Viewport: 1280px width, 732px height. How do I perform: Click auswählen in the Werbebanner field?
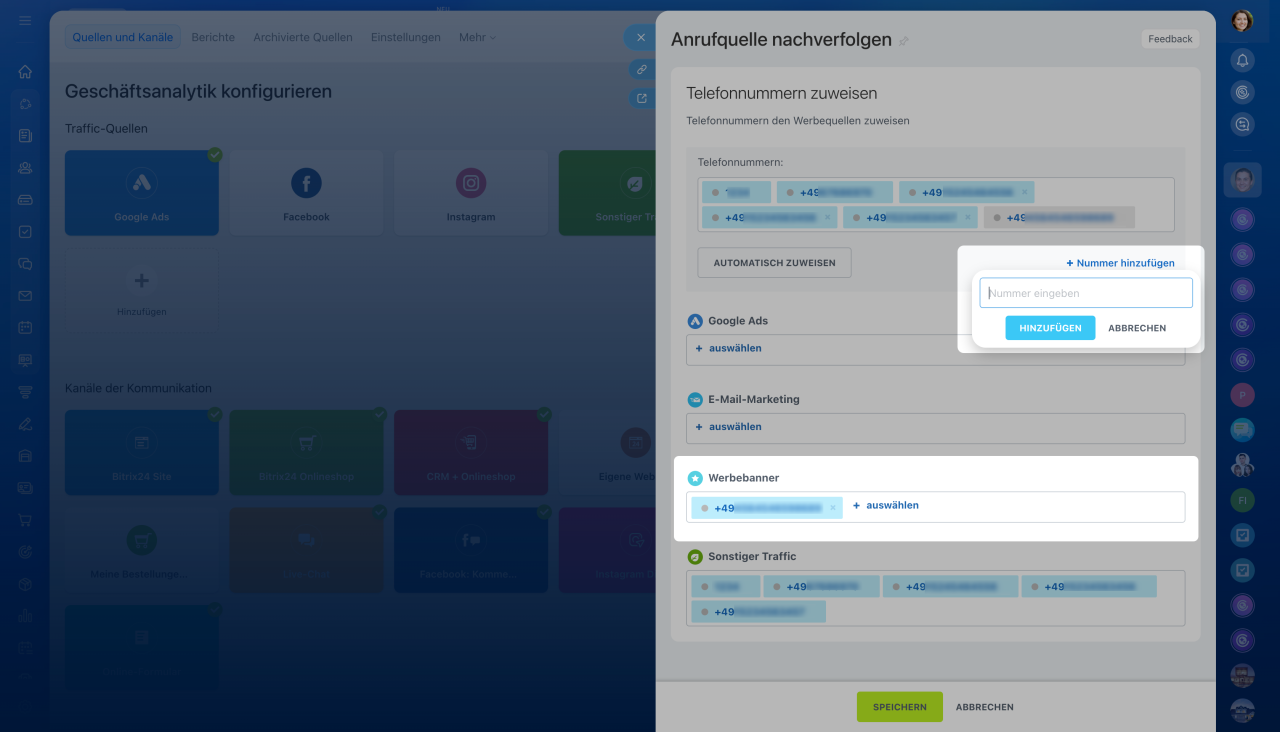(x=886, y=505)
